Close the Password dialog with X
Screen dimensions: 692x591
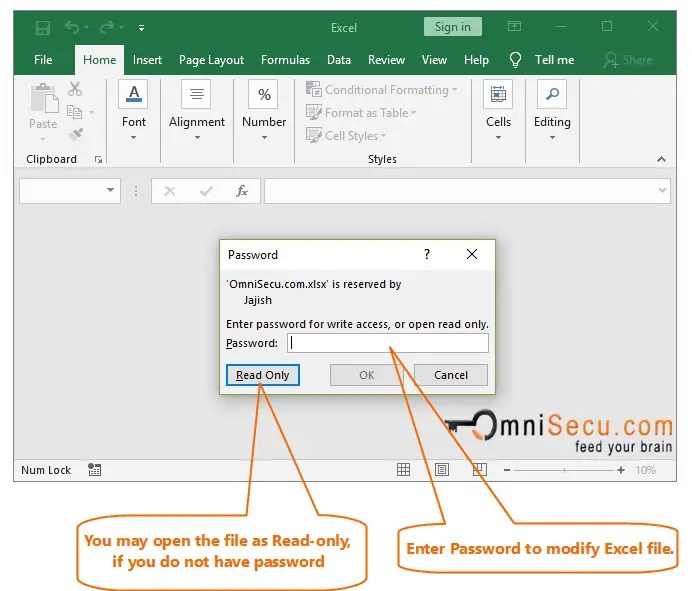472,254
